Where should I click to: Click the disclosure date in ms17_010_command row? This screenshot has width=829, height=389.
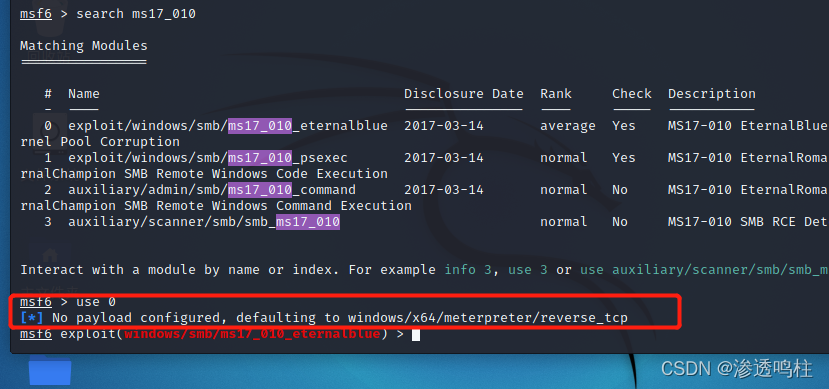(444, 190)
